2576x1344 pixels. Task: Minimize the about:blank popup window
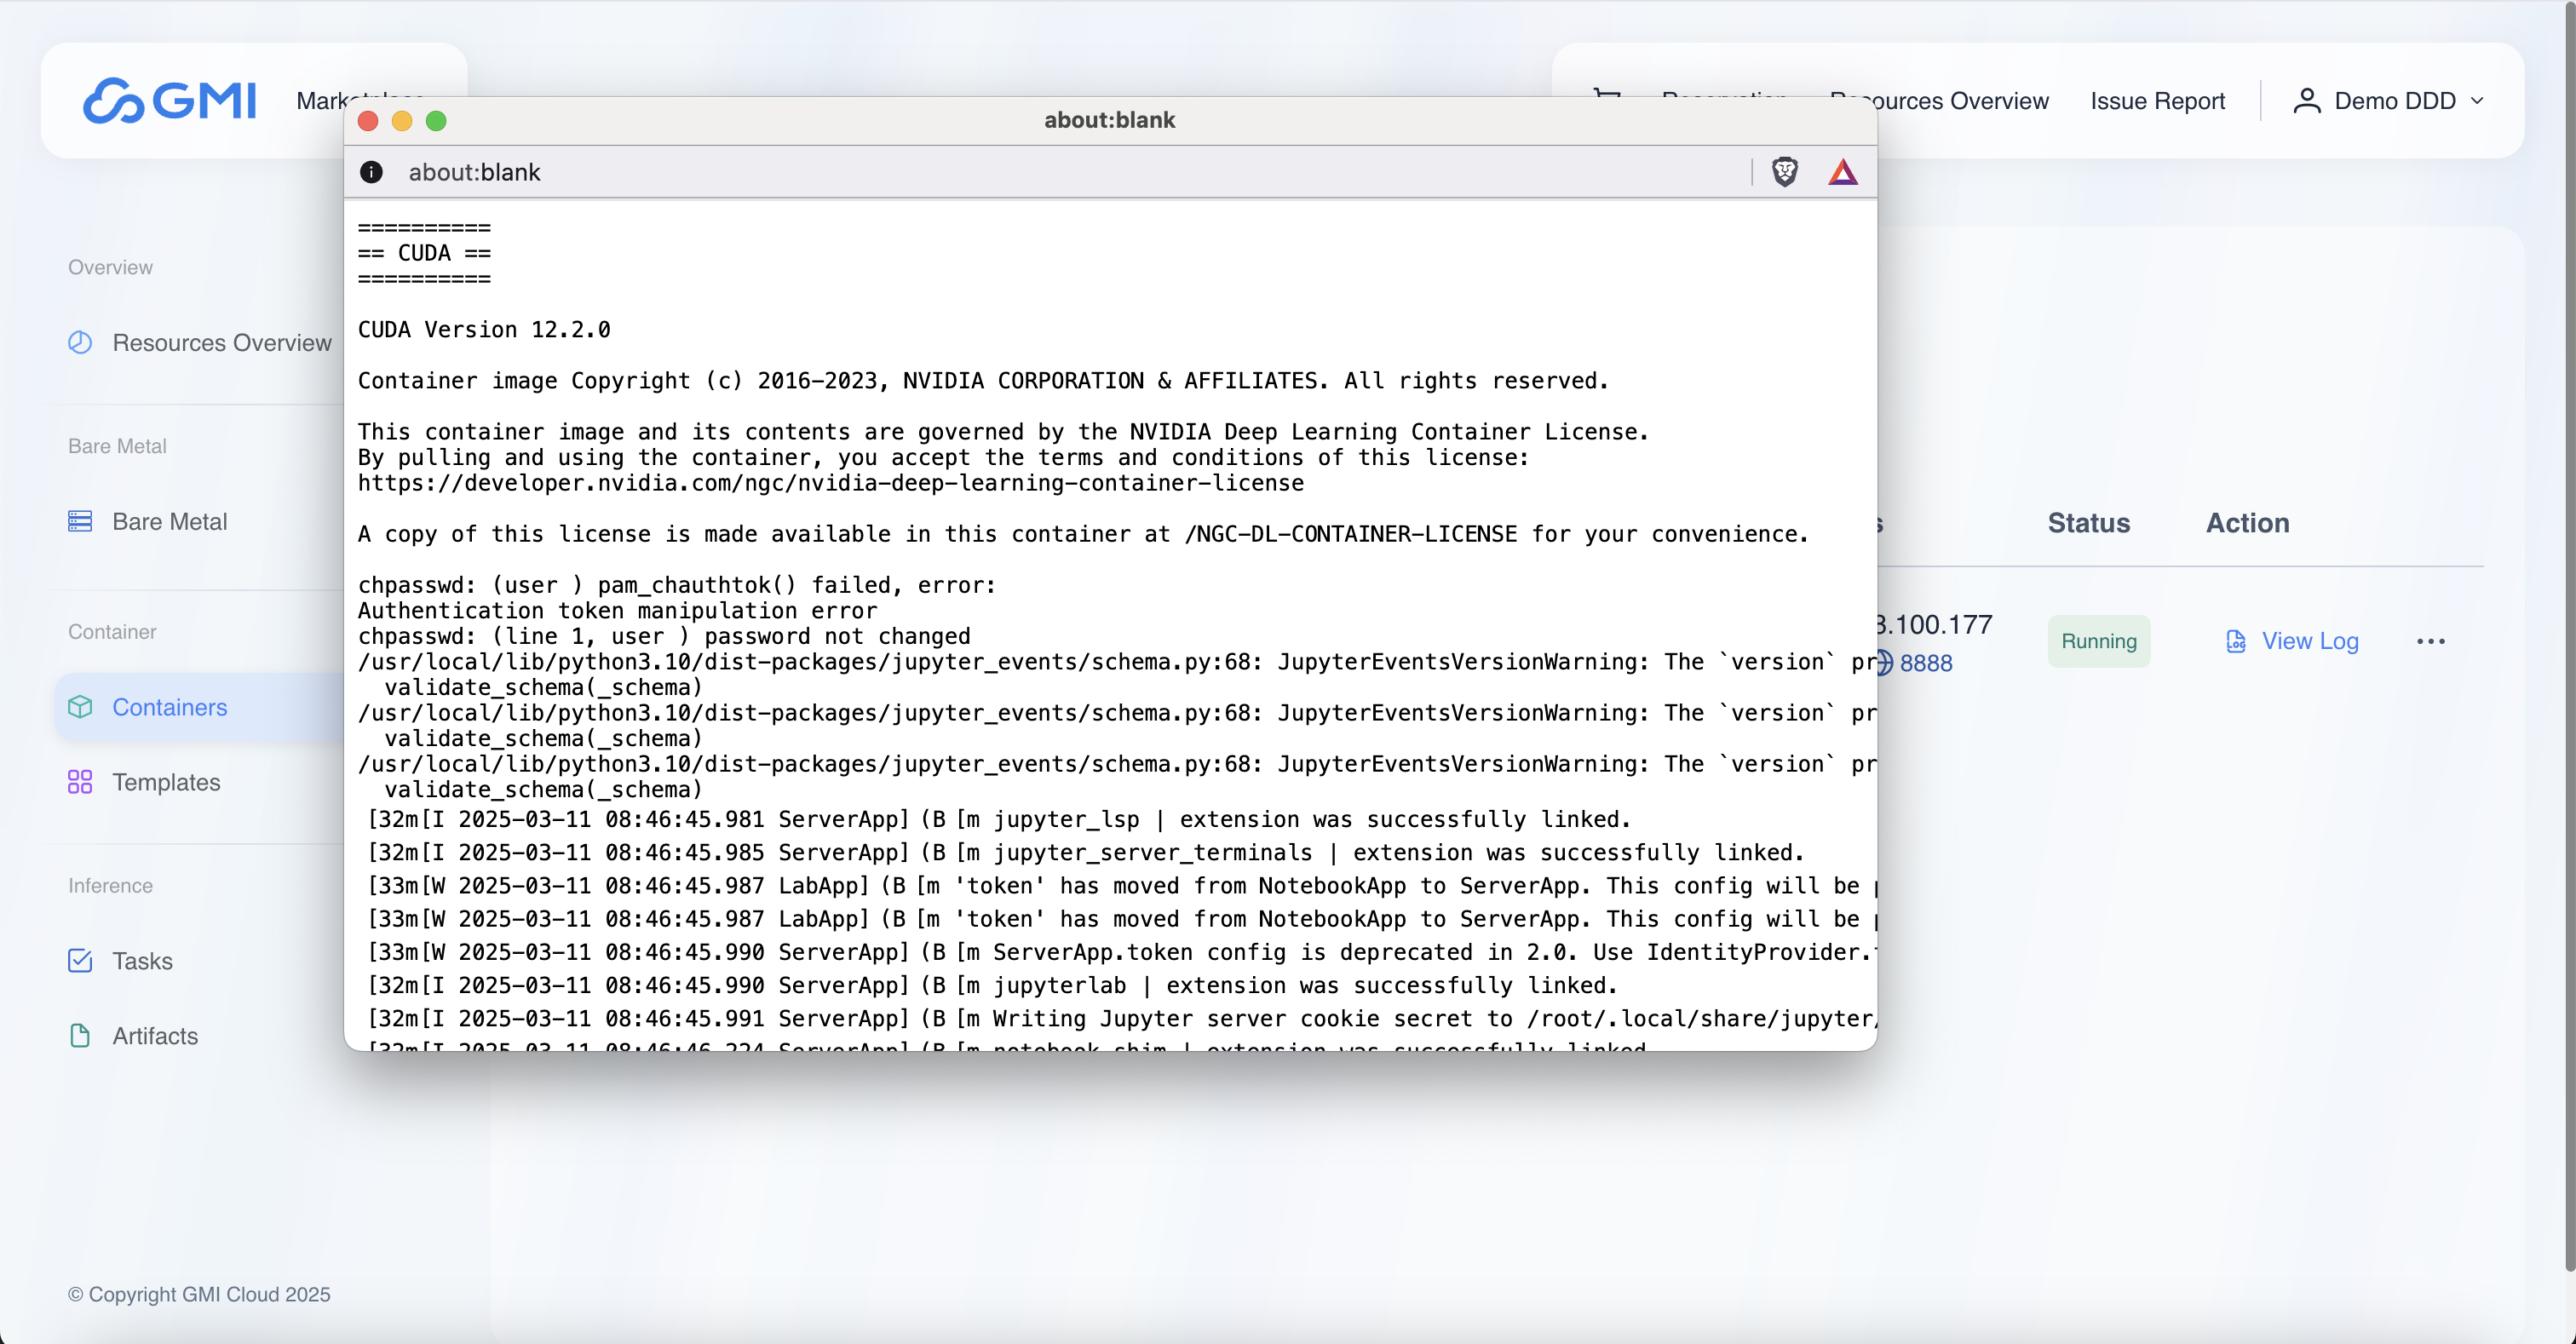(402, 121)
